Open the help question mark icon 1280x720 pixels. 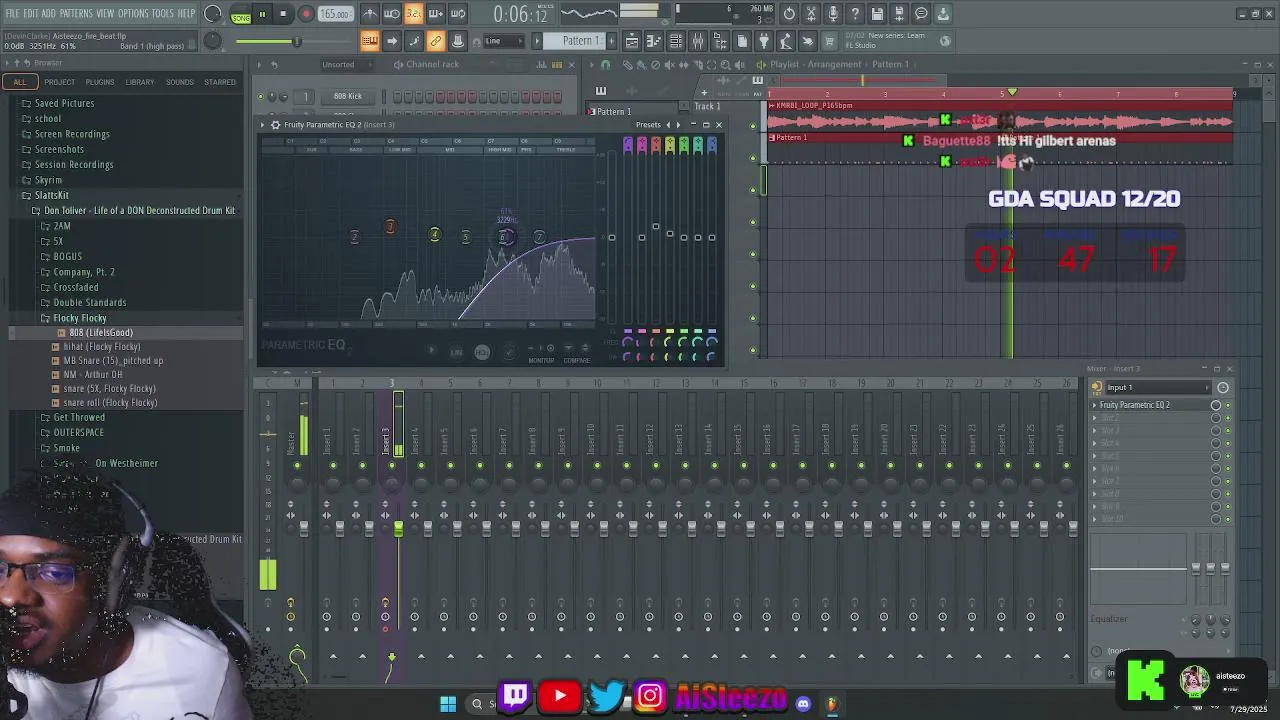point(855,13)
